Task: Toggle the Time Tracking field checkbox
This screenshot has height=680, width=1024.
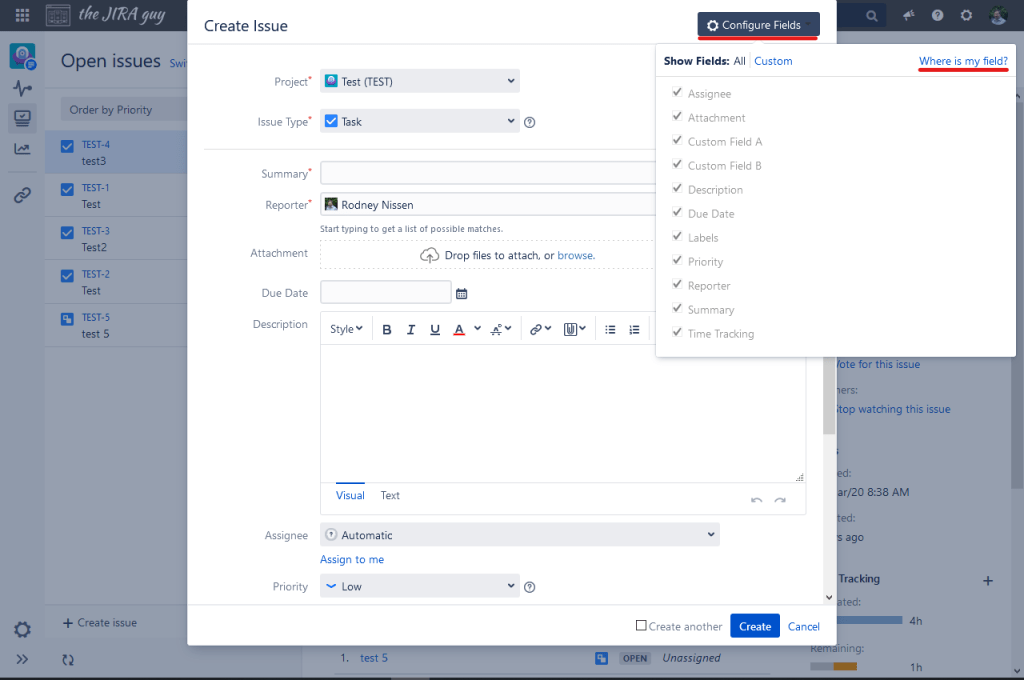Action: coord(677,333)
